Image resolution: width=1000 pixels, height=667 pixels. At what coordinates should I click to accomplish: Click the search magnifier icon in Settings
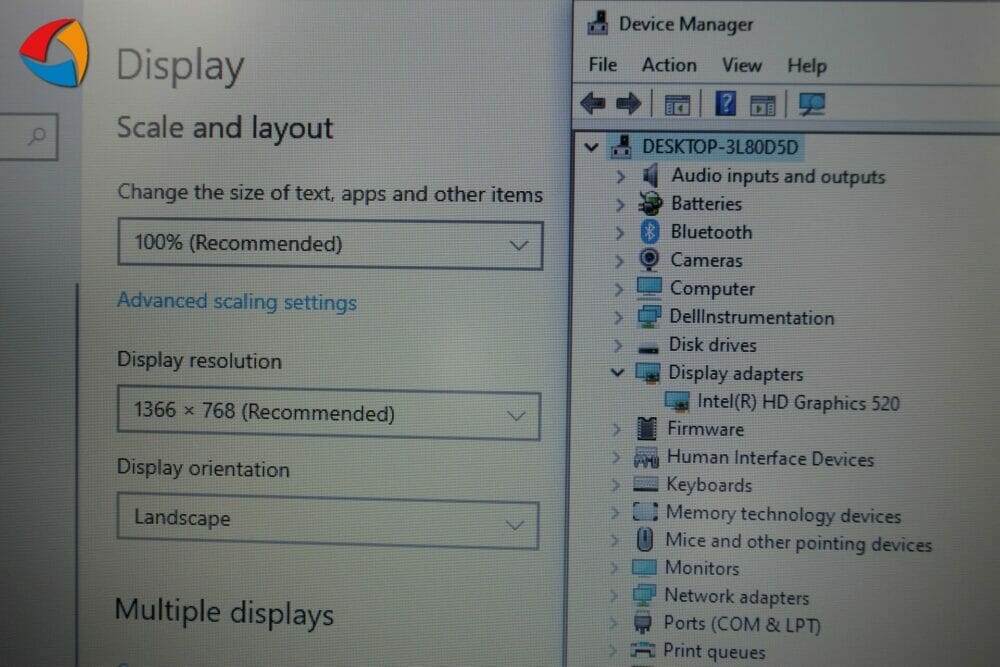coord(38,135)
